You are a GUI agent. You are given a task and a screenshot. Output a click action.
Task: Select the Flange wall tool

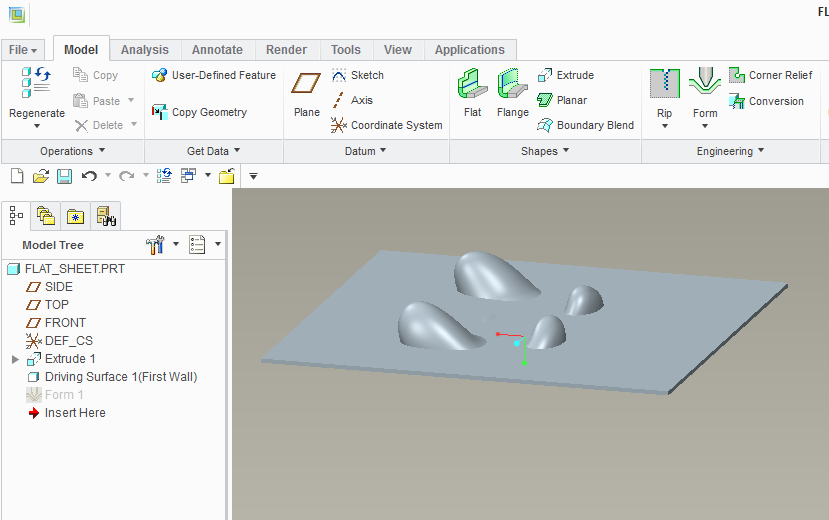coord(512,93)
